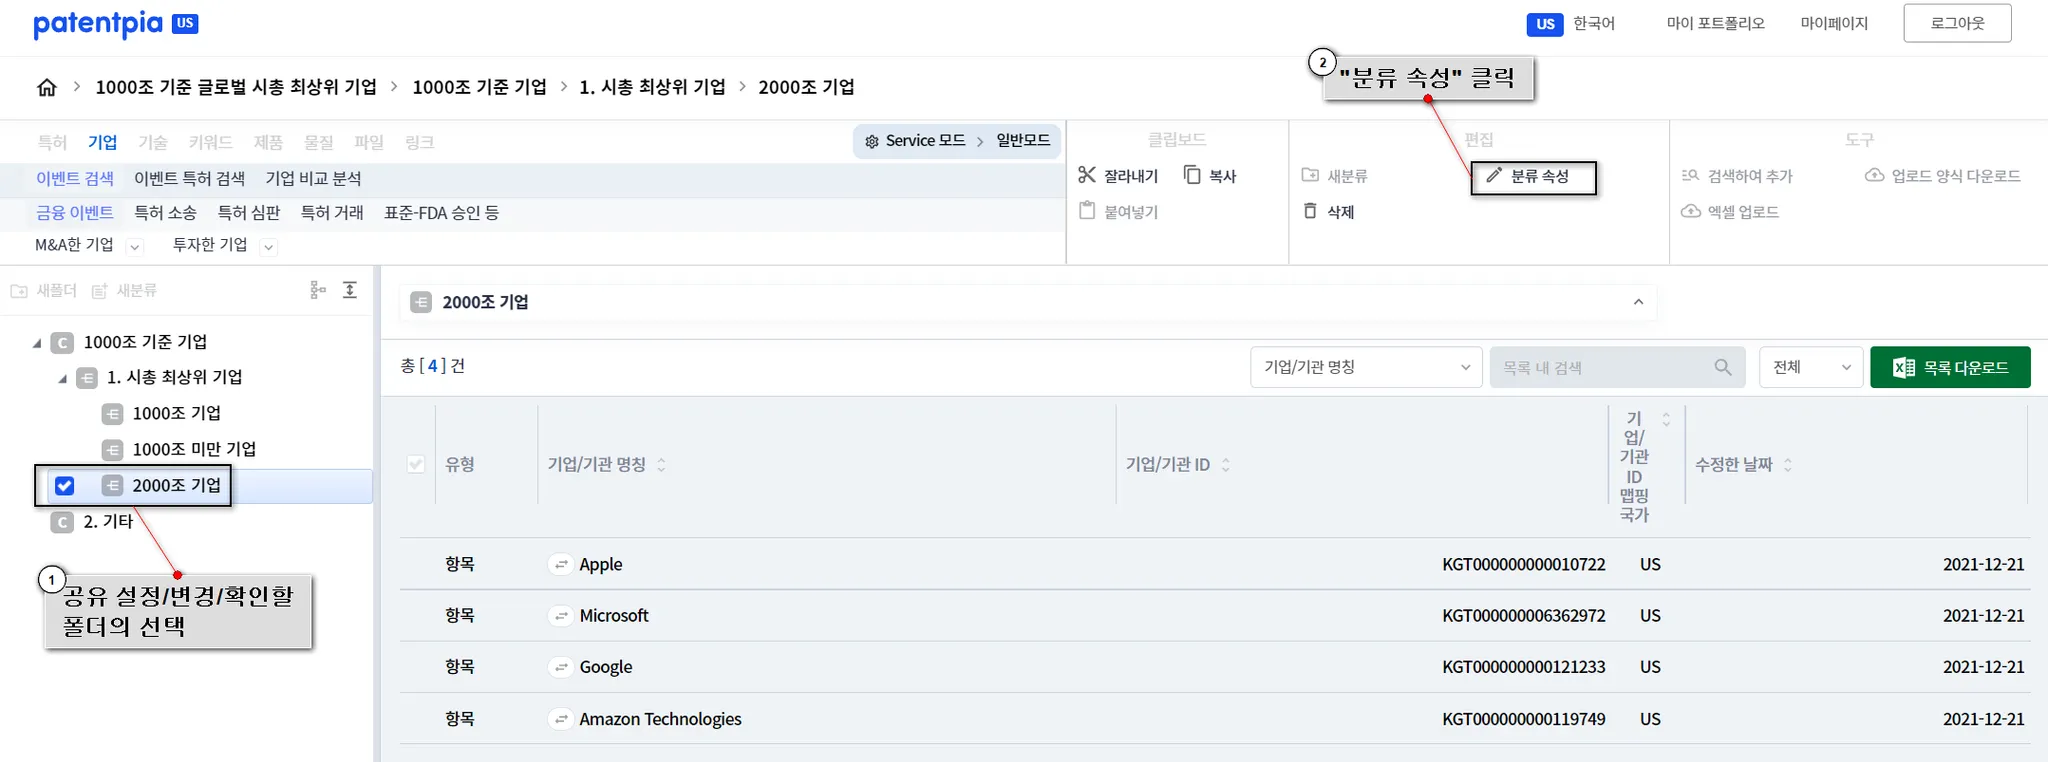Click the gear icon in Service 모드

pyautogui.click(x=872, y=141)
